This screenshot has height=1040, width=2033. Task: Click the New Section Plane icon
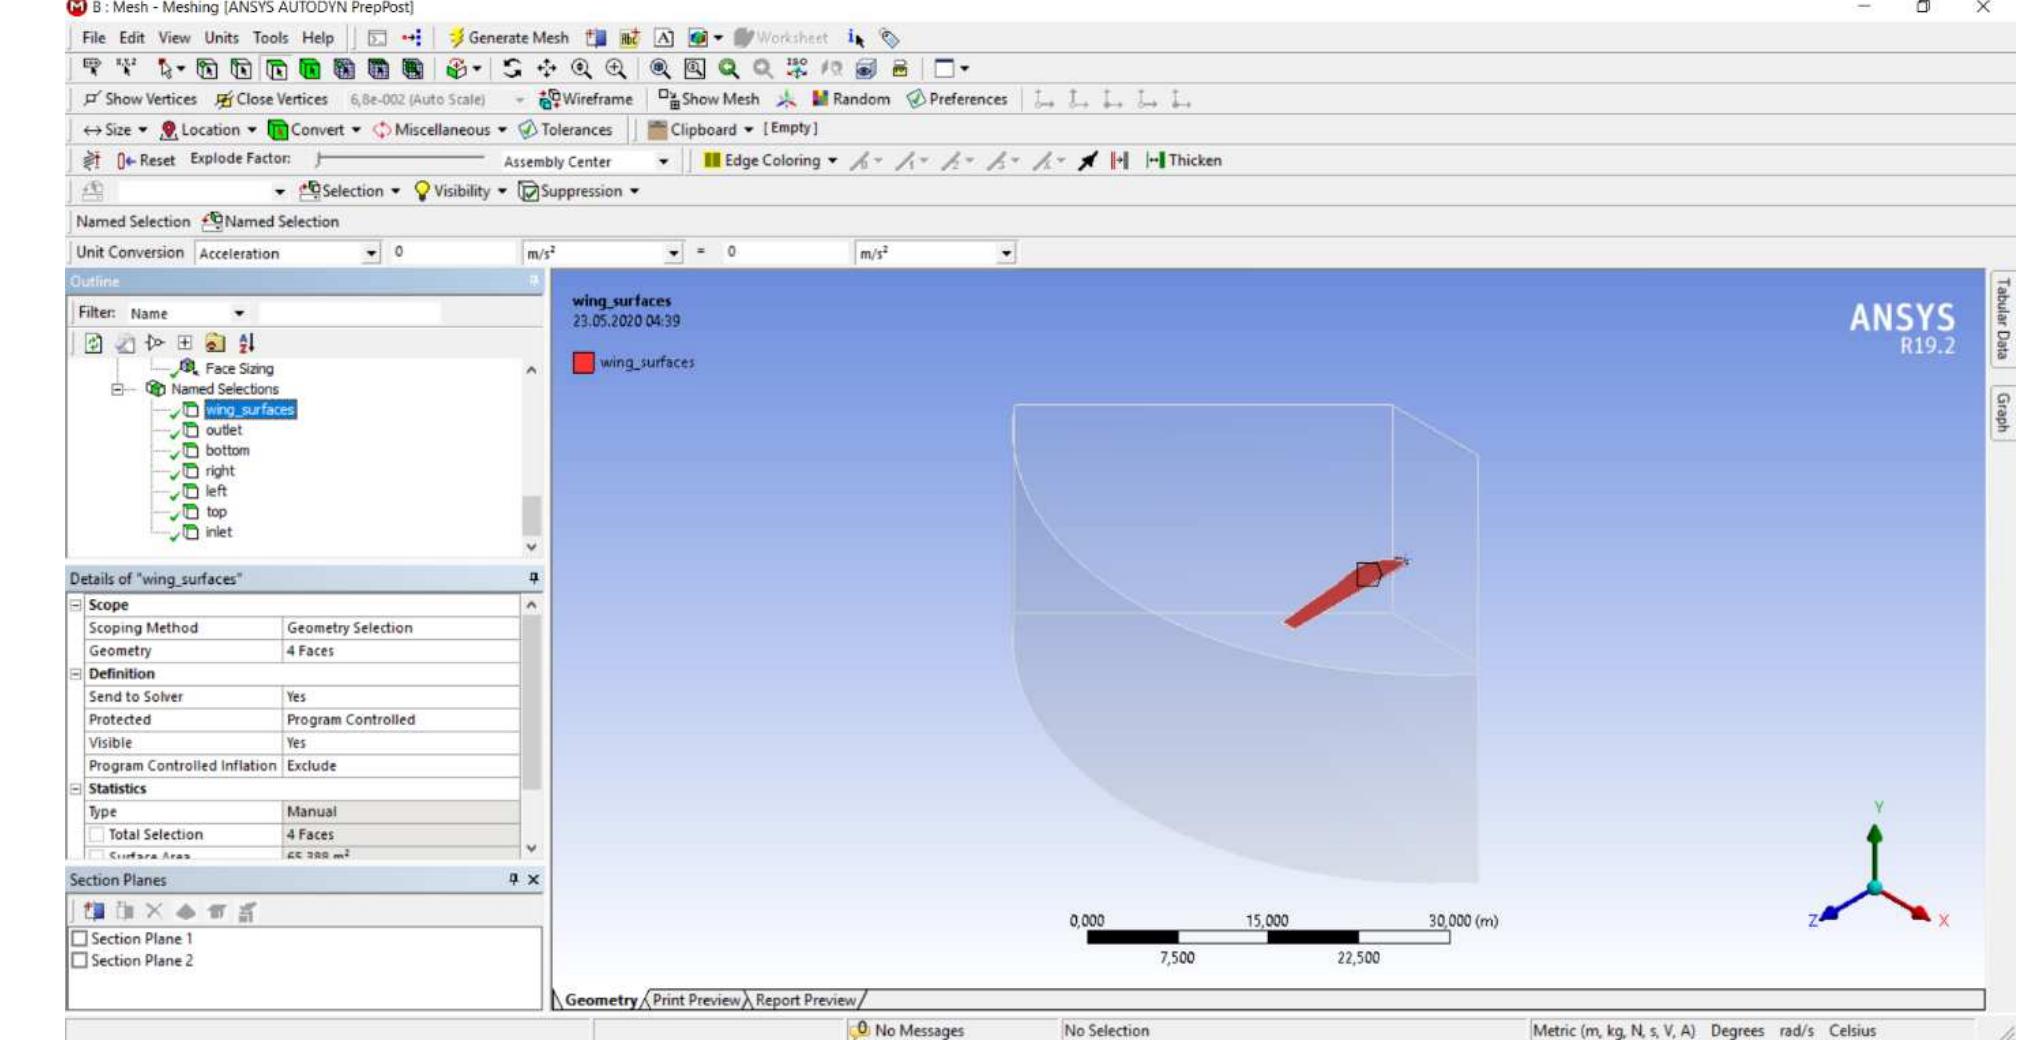point(94,911)
